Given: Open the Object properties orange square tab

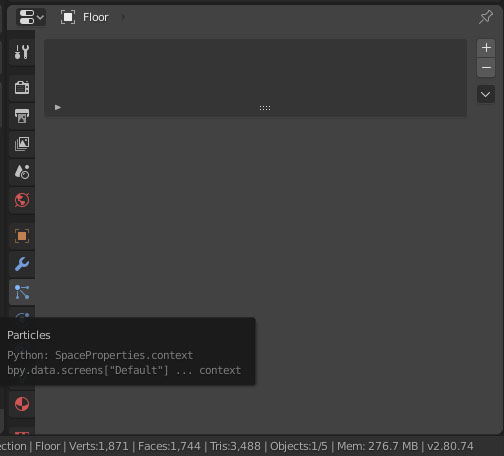Looking at the screenshot, I should 22,236.
